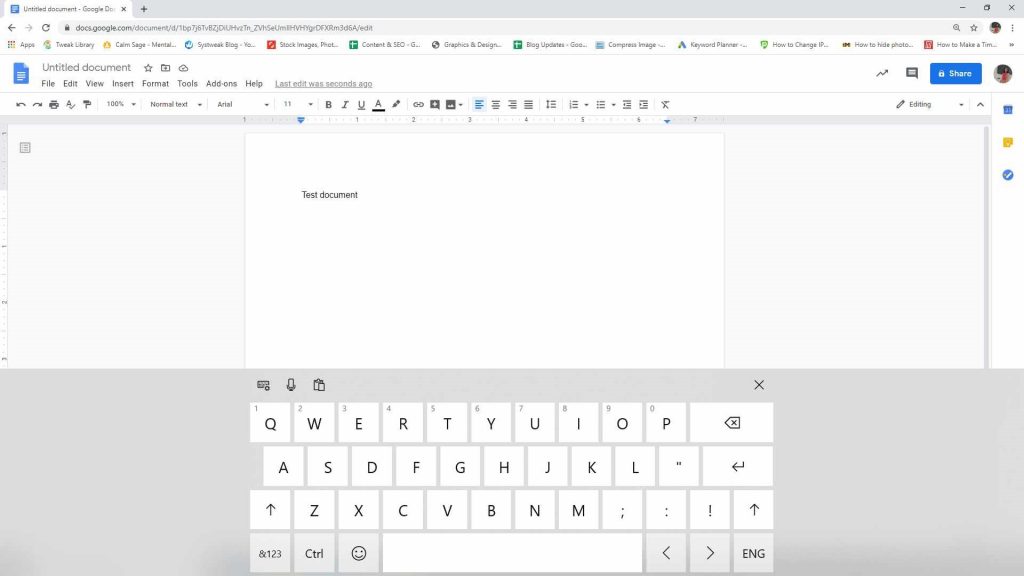The width and height of the screenshot is (1024, 576).
Task: Open Google Keep side panel icon
Action: pos(1008,142)
